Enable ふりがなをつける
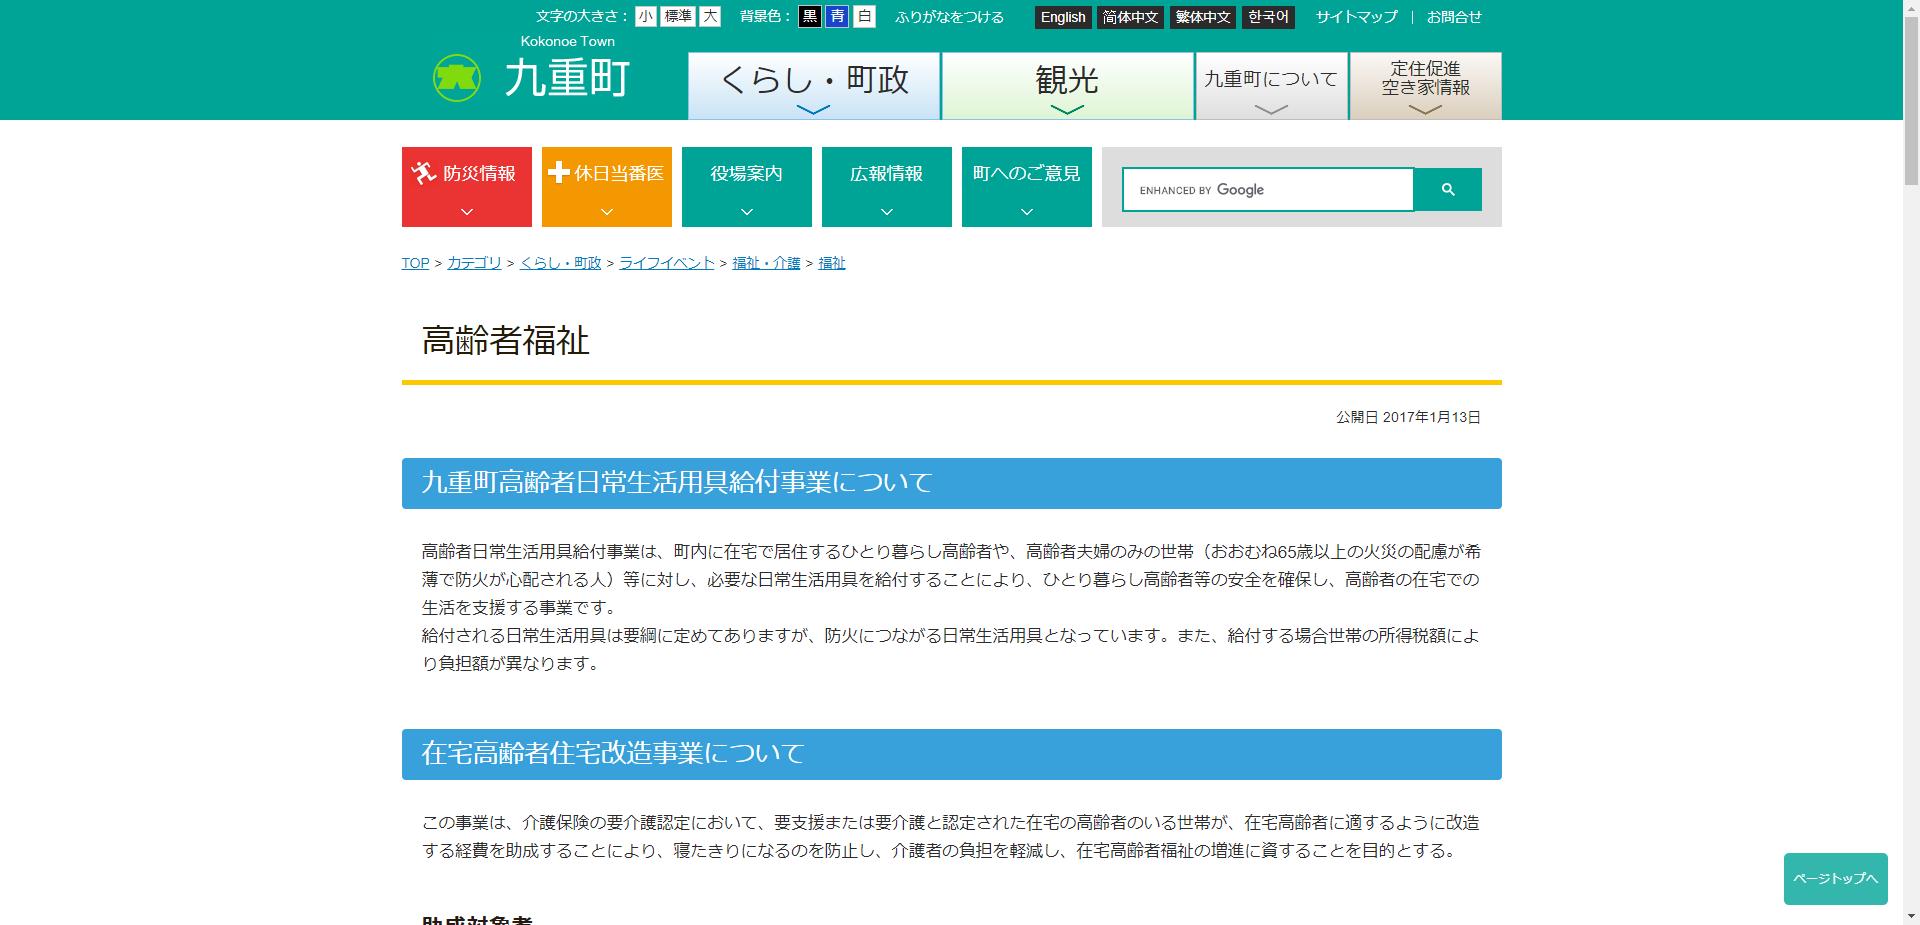1920x925 pixels. click(948, 16)
